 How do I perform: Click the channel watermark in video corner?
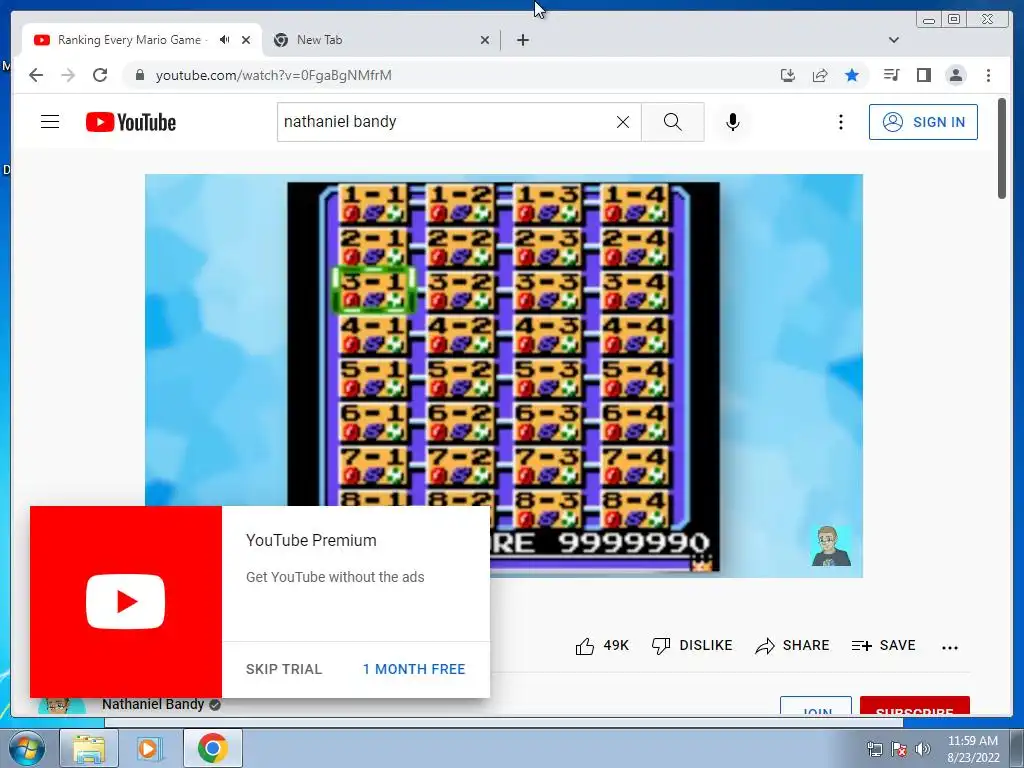831,545
